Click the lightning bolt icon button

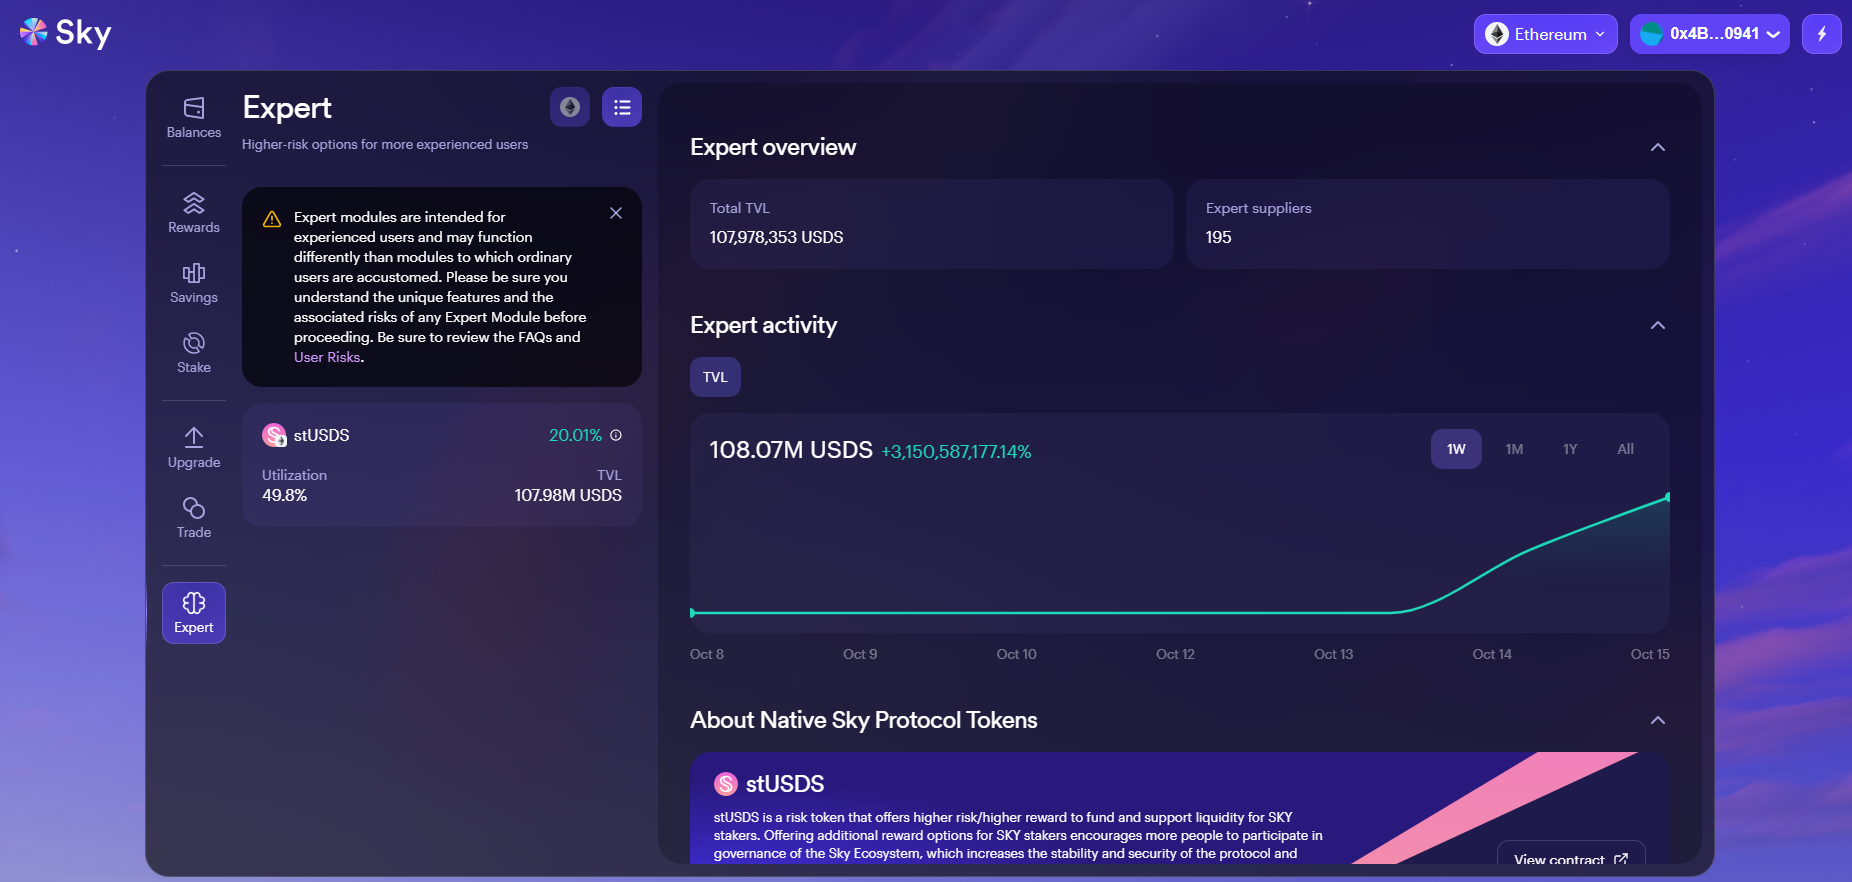[x=1821, y=34]
